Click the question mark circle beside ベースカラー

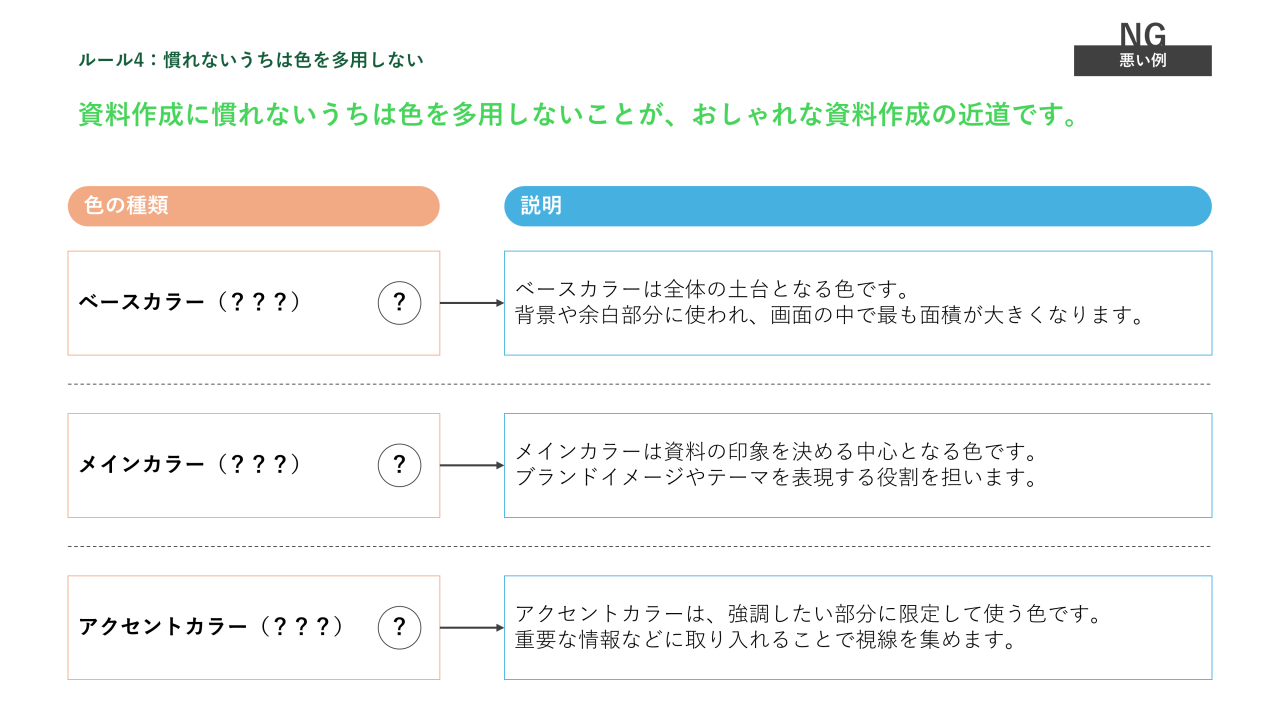(399, 303)
